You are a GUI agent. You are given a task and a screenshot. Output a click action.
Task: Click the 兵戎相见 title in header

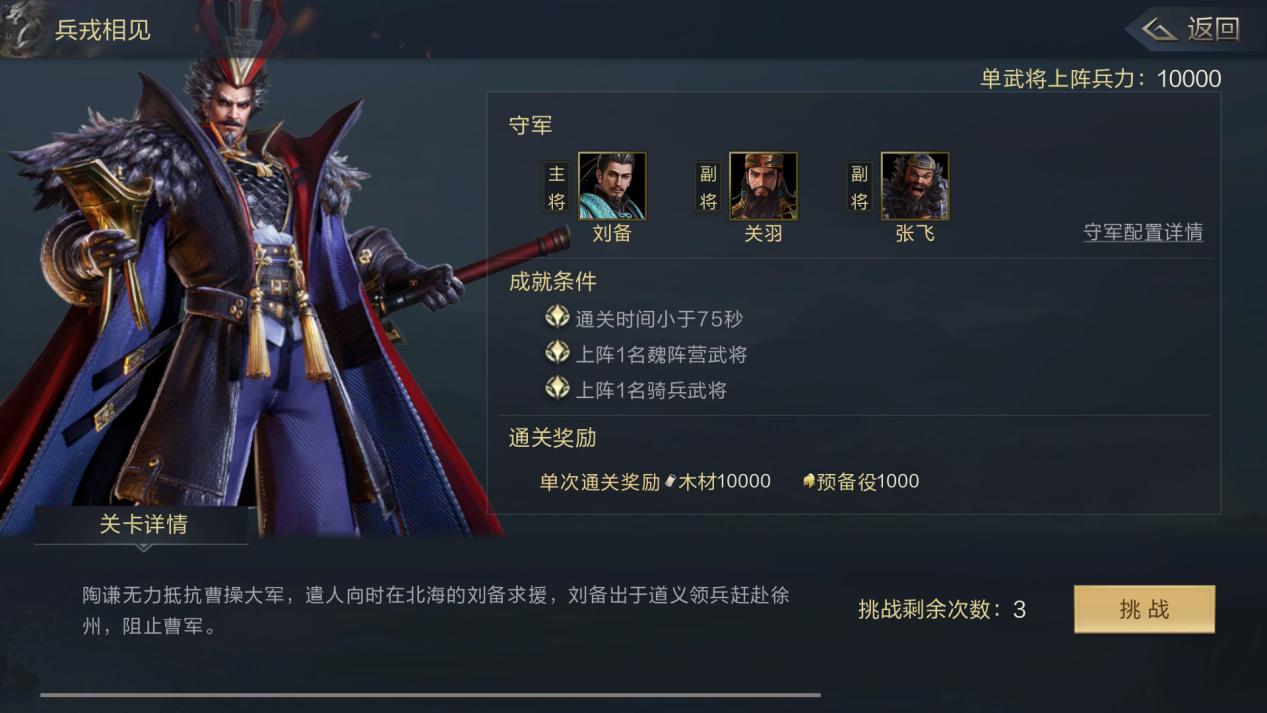tap(102, 30)
